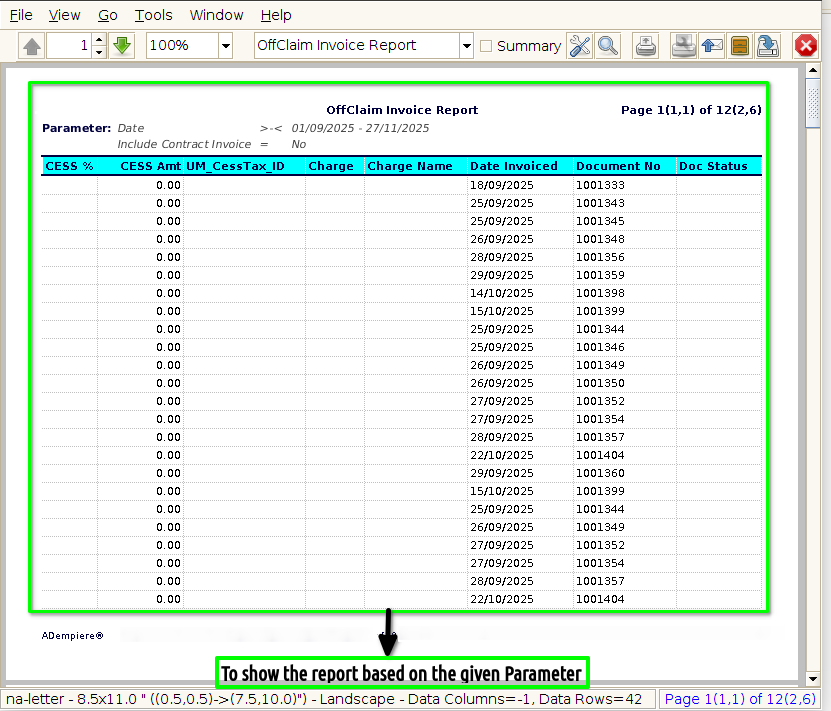Click the OffClaim Invoice Report page title
Image resolution: width=831 pixels, height=711 pixels.
(x=402, y=110)
